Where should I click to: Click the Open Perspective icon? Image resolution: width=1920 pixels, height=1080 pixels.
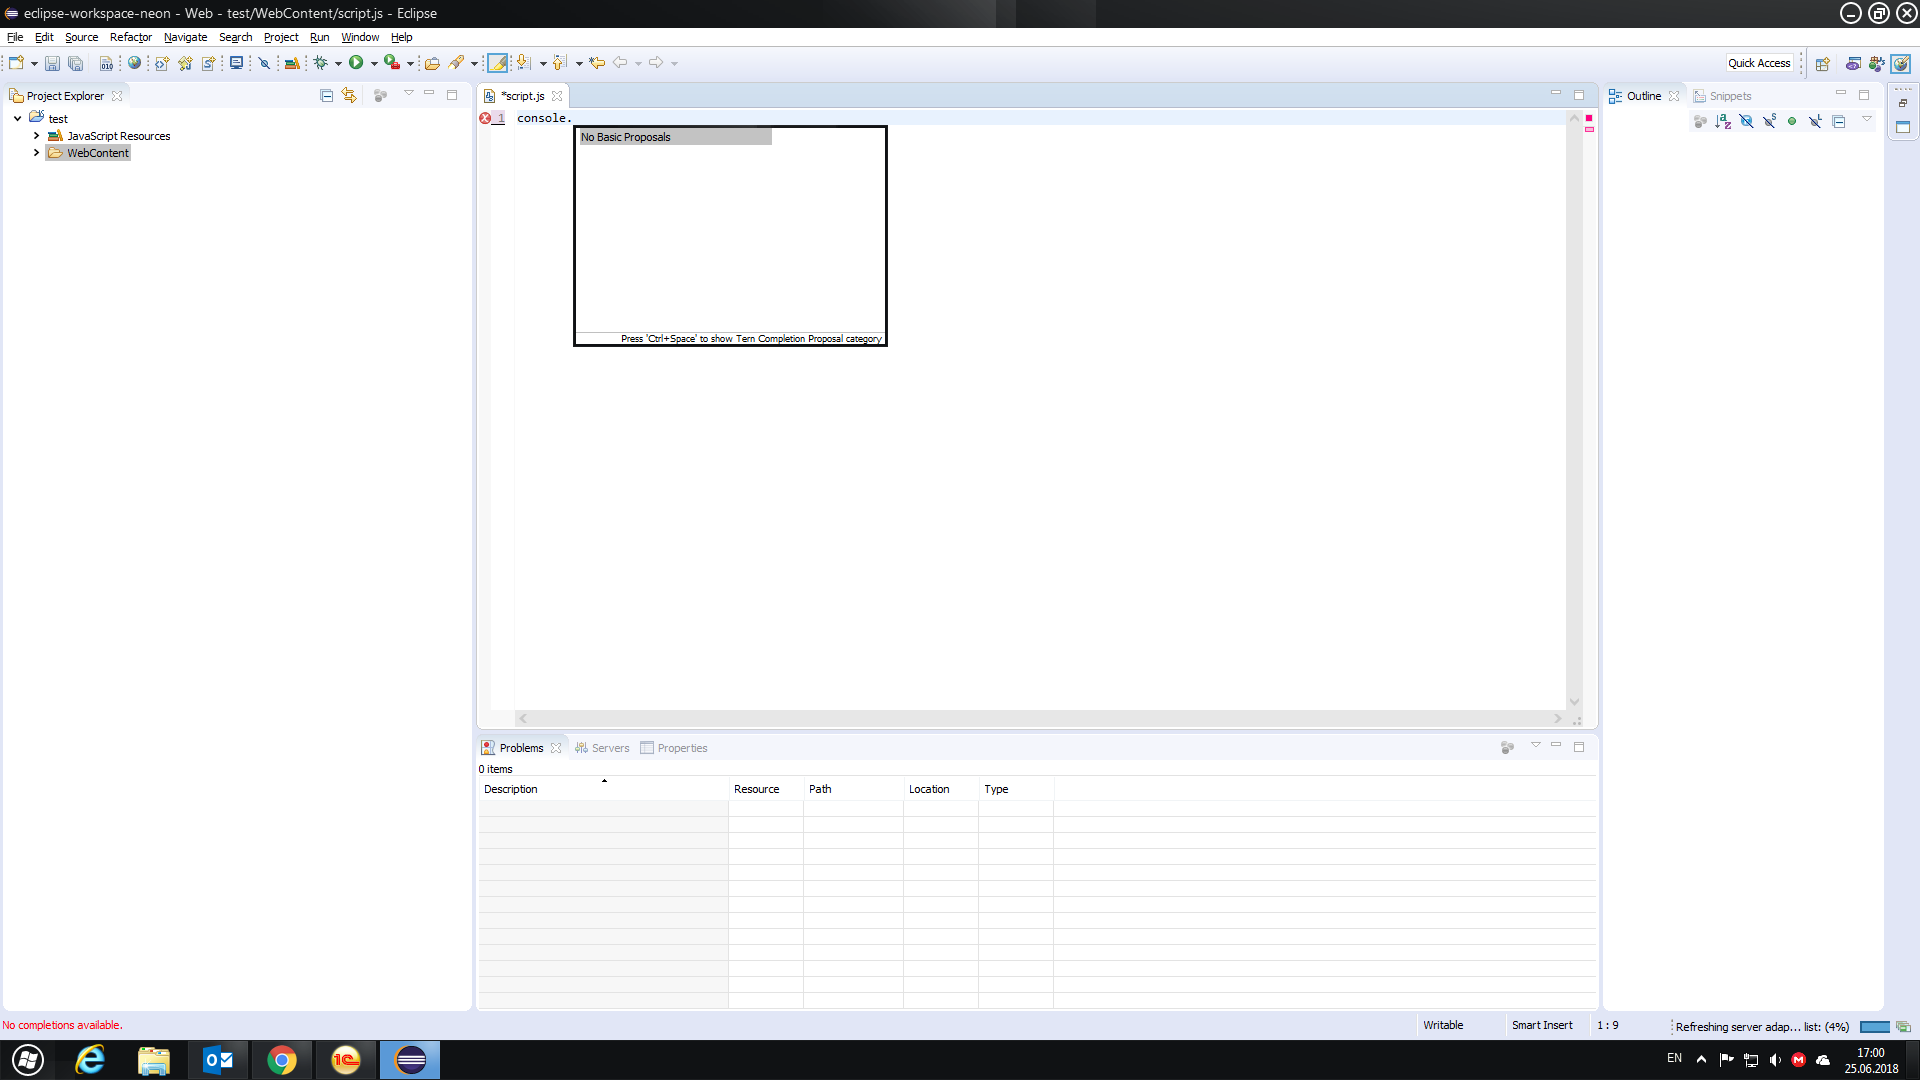click(x=1822, y=64)
